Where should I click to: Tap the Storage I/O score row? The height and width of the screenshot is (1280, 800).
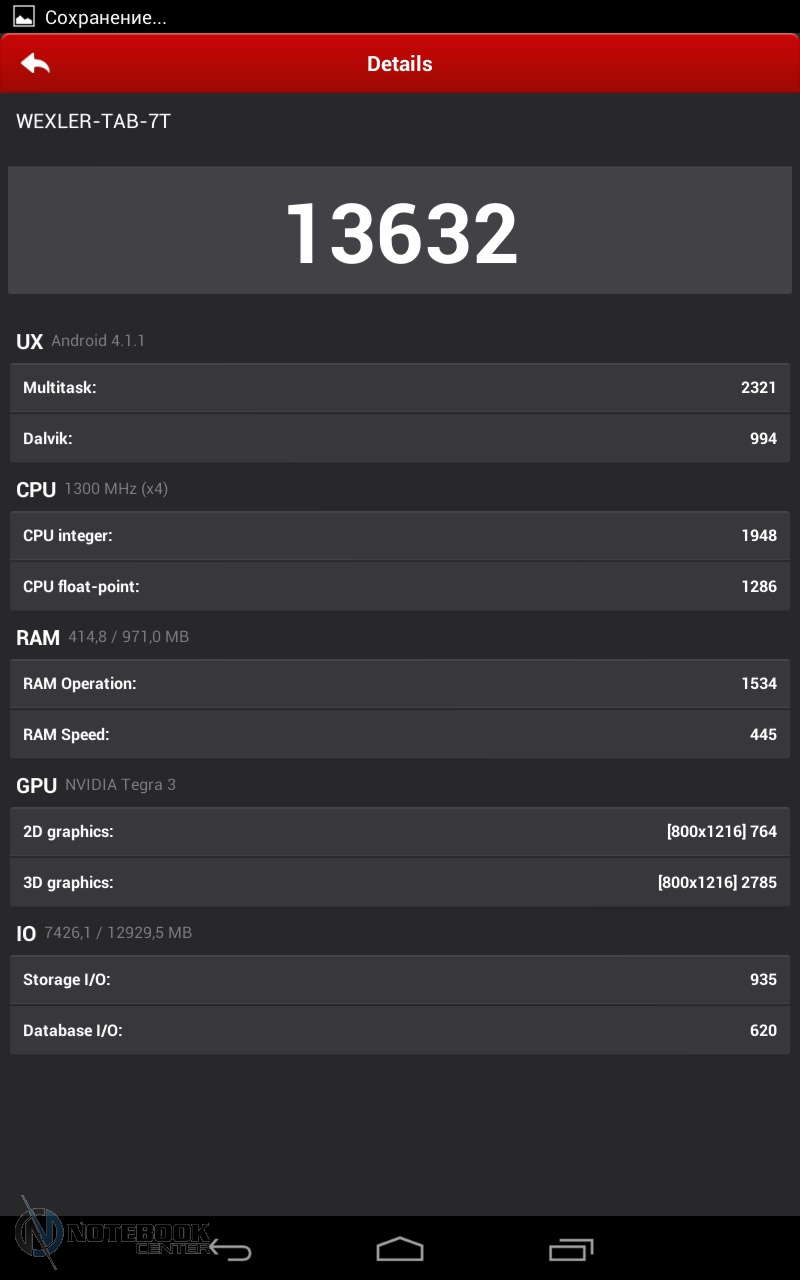pyautogui.click(x=400, y=980)
